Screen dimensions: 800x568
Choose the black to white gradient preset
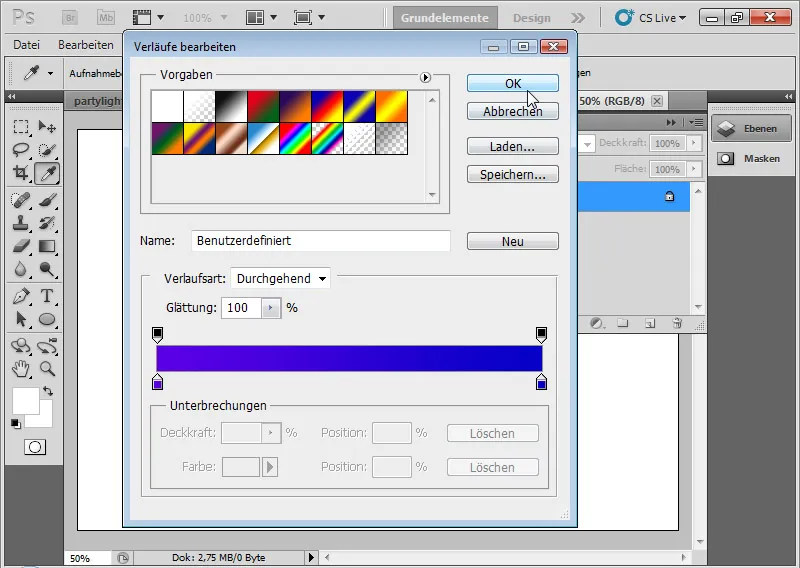231,107
